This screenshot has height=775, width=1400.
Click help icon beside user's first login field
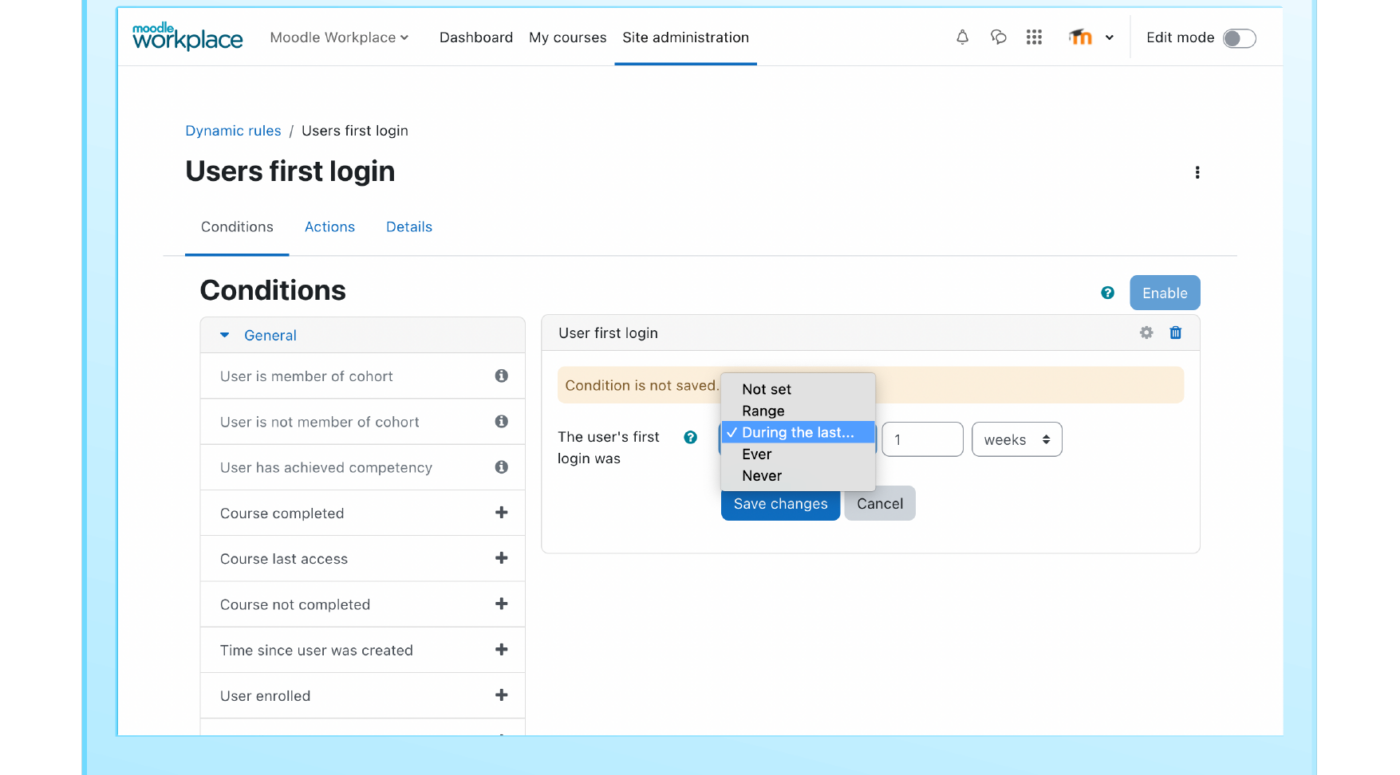click(x=690, y=437)
